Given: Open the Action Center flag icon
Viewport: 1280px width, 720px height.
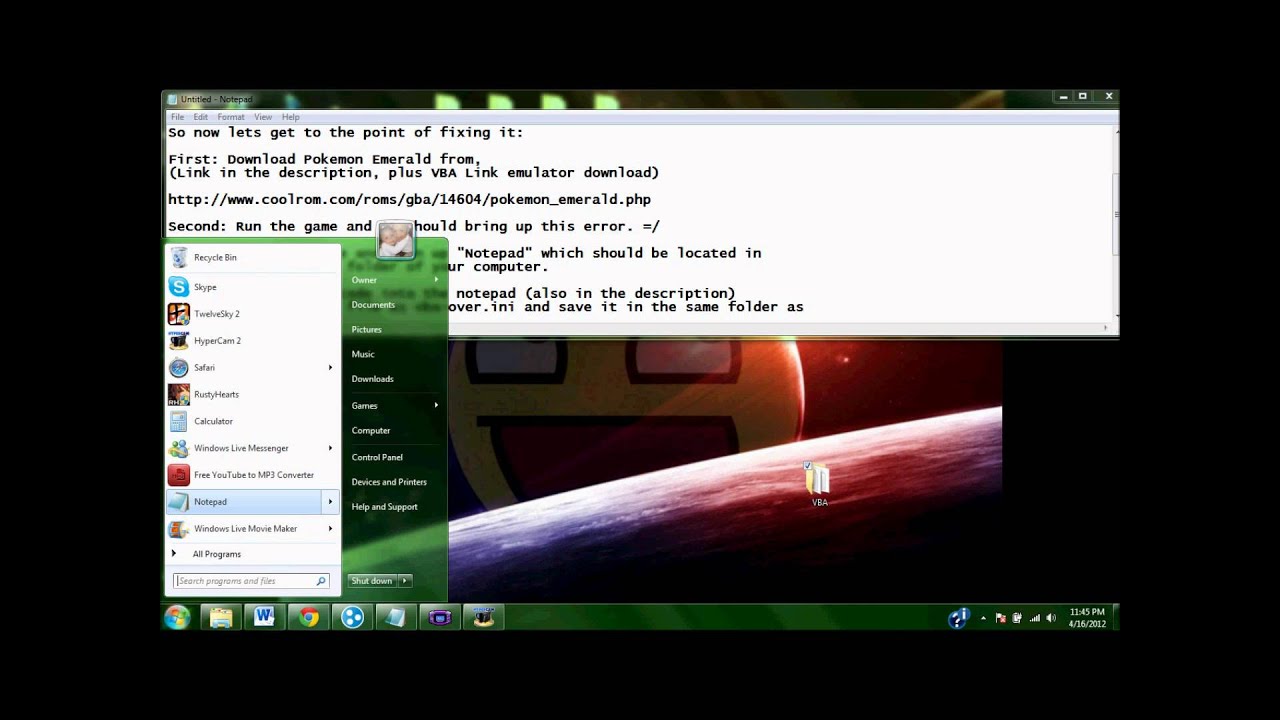Looking at the screenshot, I should [1001, 618].
